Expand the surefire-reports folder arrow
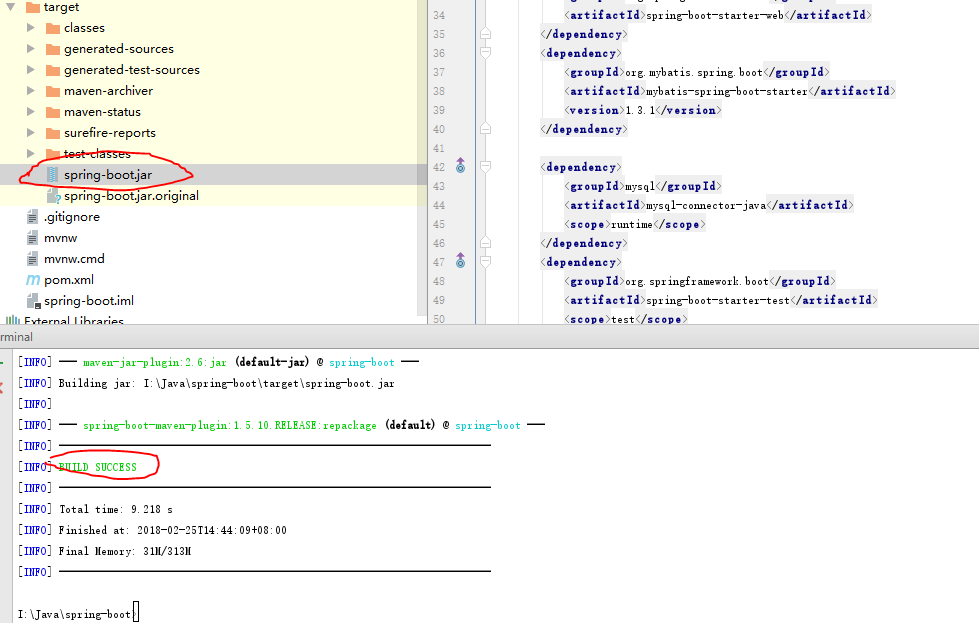Viewport: 979px width, 623px height. [x=31, y=132]
